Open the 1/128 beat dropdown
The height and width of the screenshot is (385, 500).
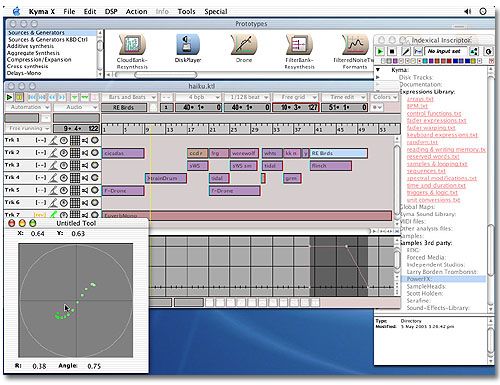click(246, 97)
